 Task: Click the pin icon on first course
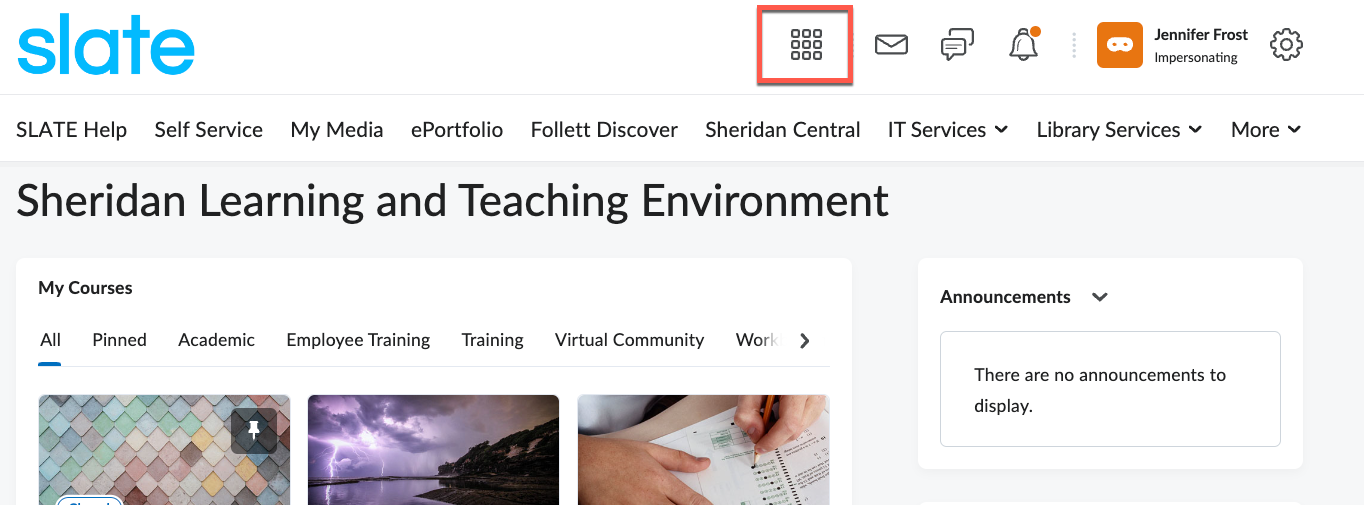point(254,430)
